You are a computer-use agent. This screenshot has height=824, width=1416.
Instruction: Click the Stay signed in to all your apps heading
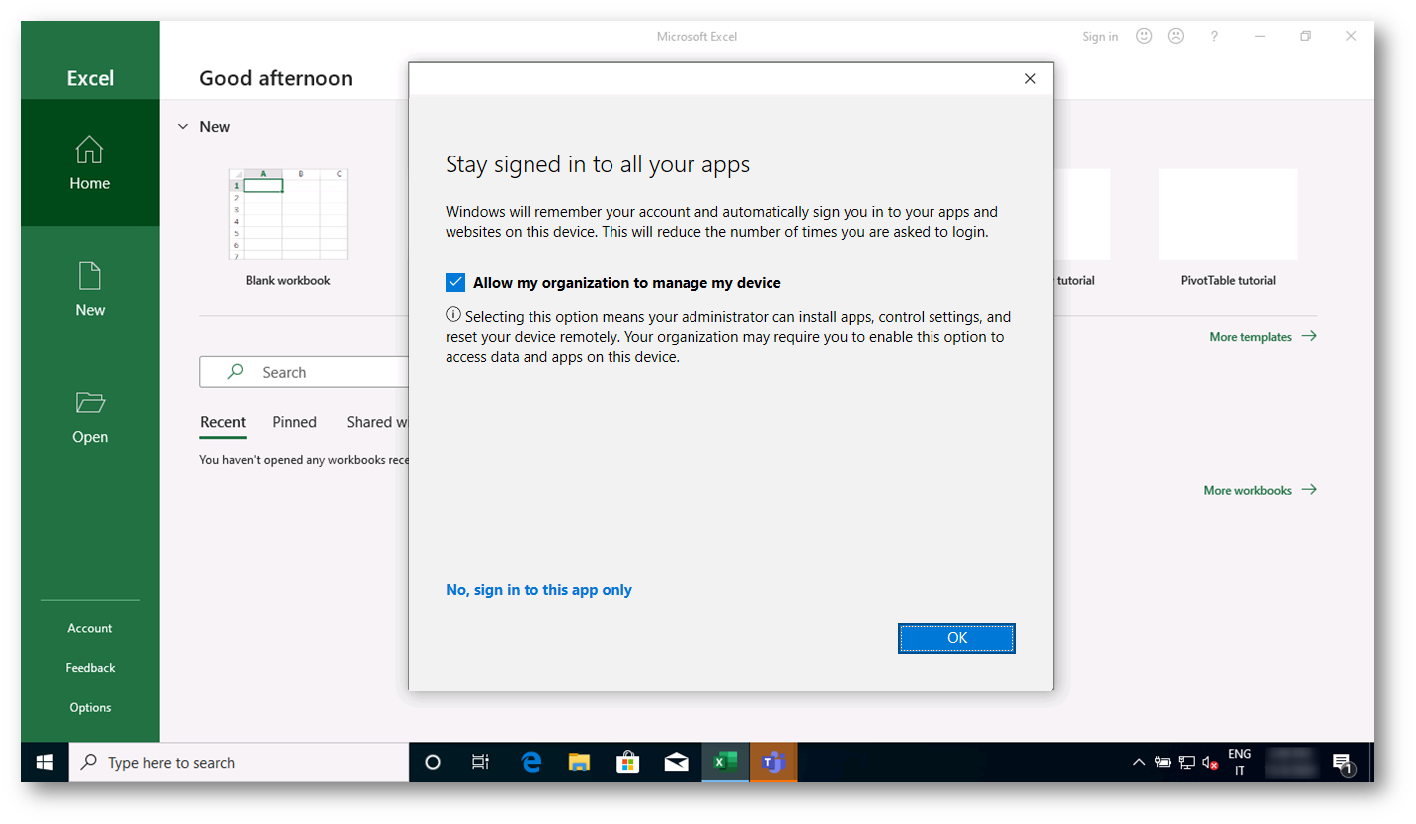tap(598, 164)
